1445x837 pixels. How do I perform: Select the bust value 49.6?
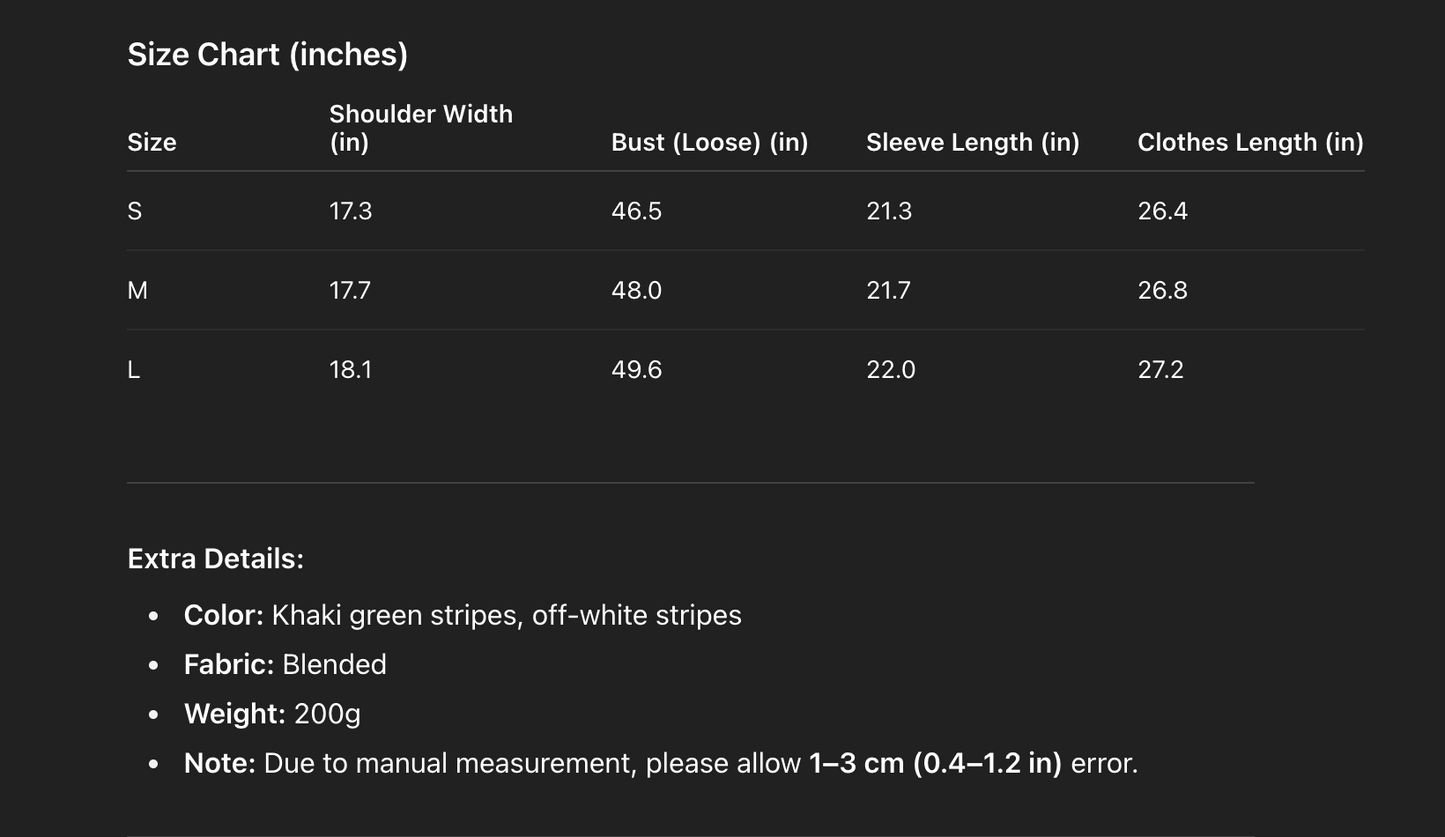tap(636, 370)
